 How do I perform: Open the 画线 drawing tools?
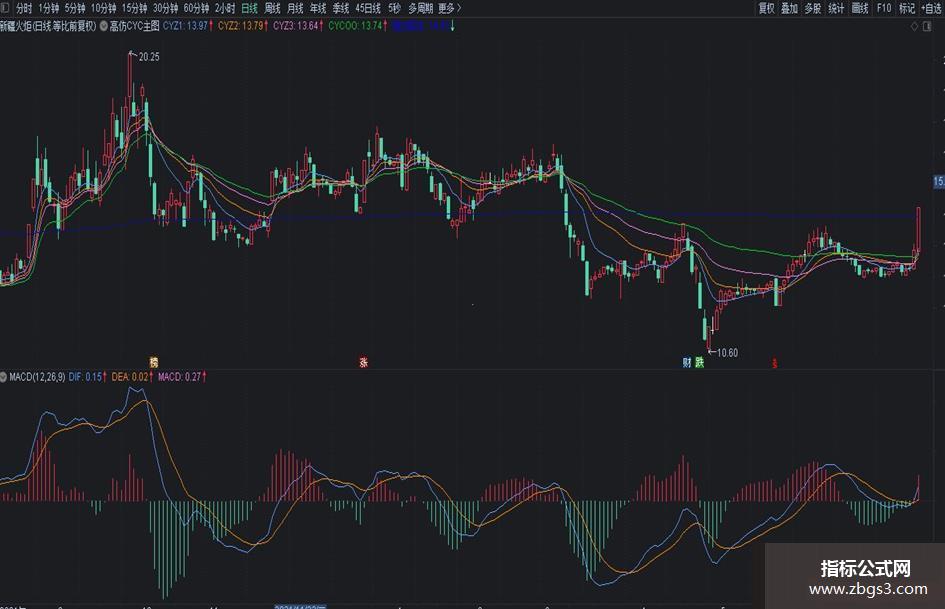coord(860,8)
